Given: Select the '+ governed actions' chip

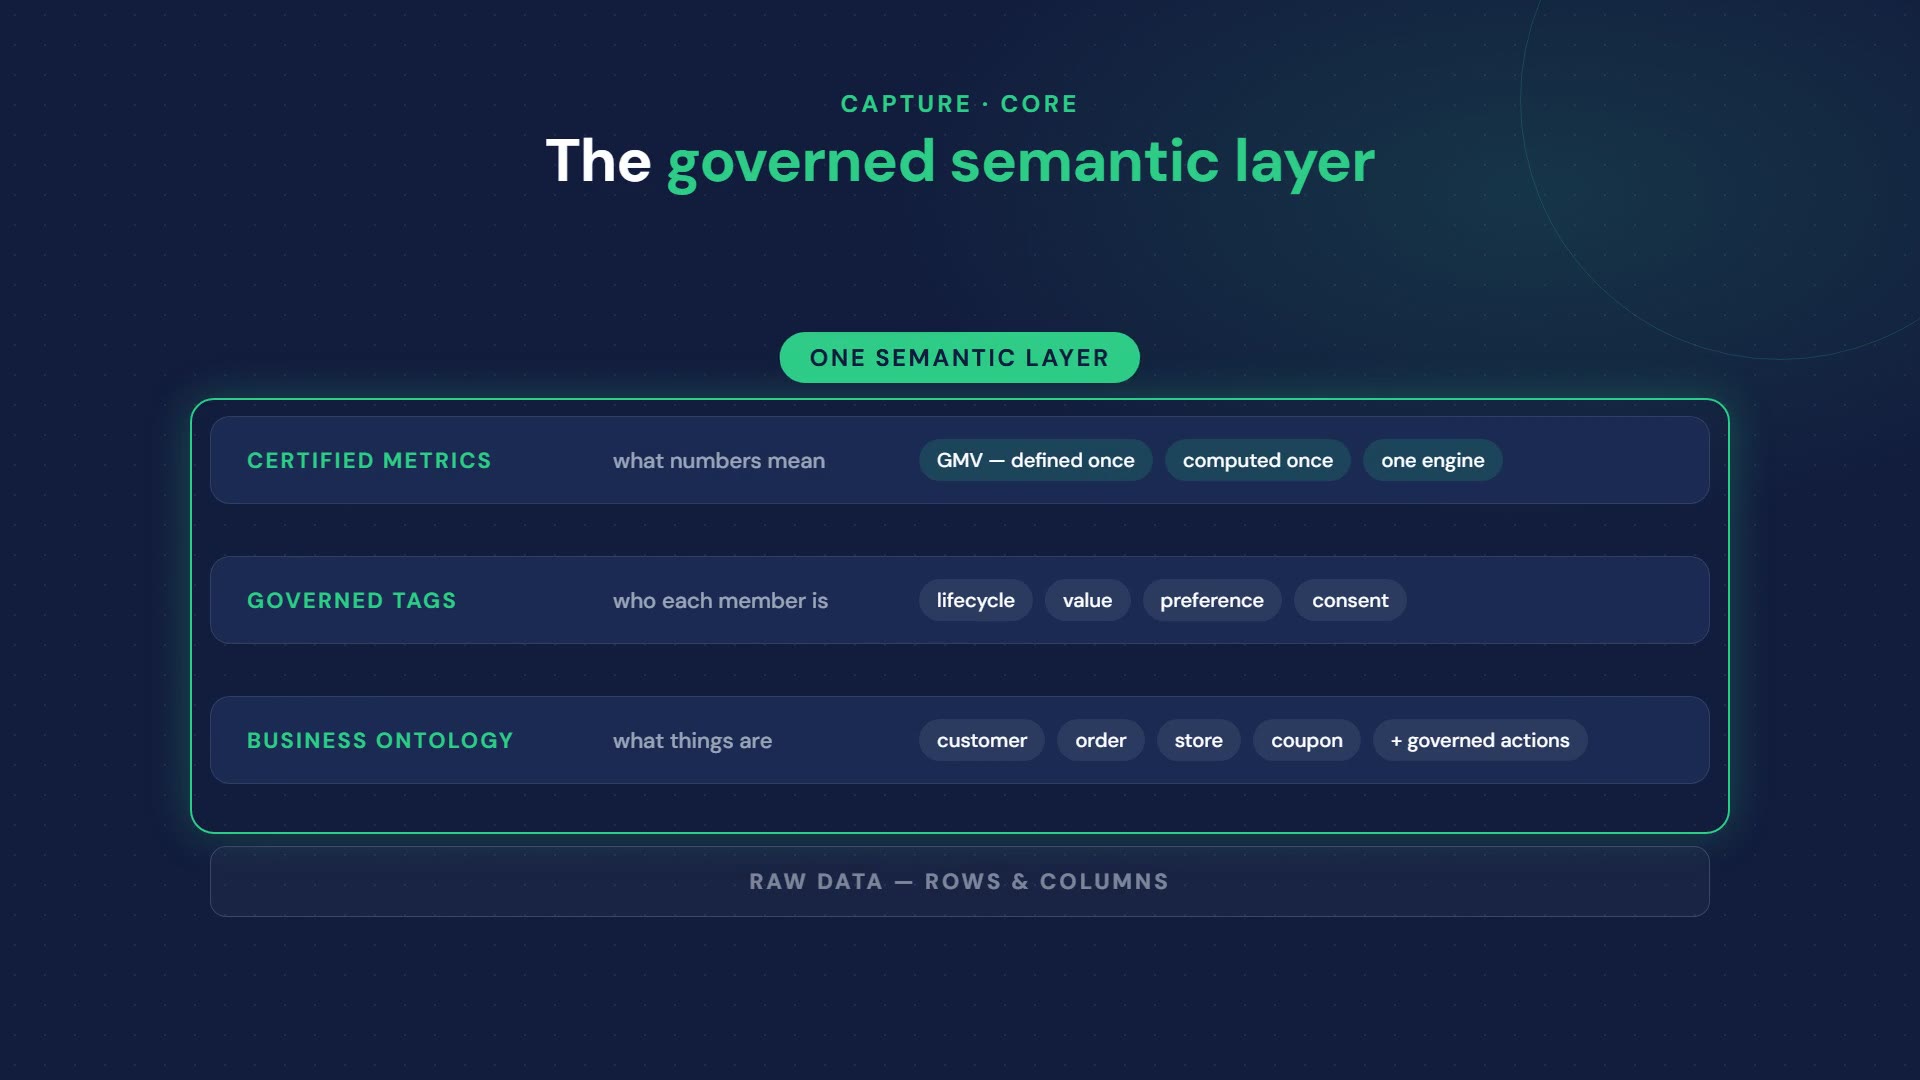Looking at the screenshot, I should [x=1480, y=740].
